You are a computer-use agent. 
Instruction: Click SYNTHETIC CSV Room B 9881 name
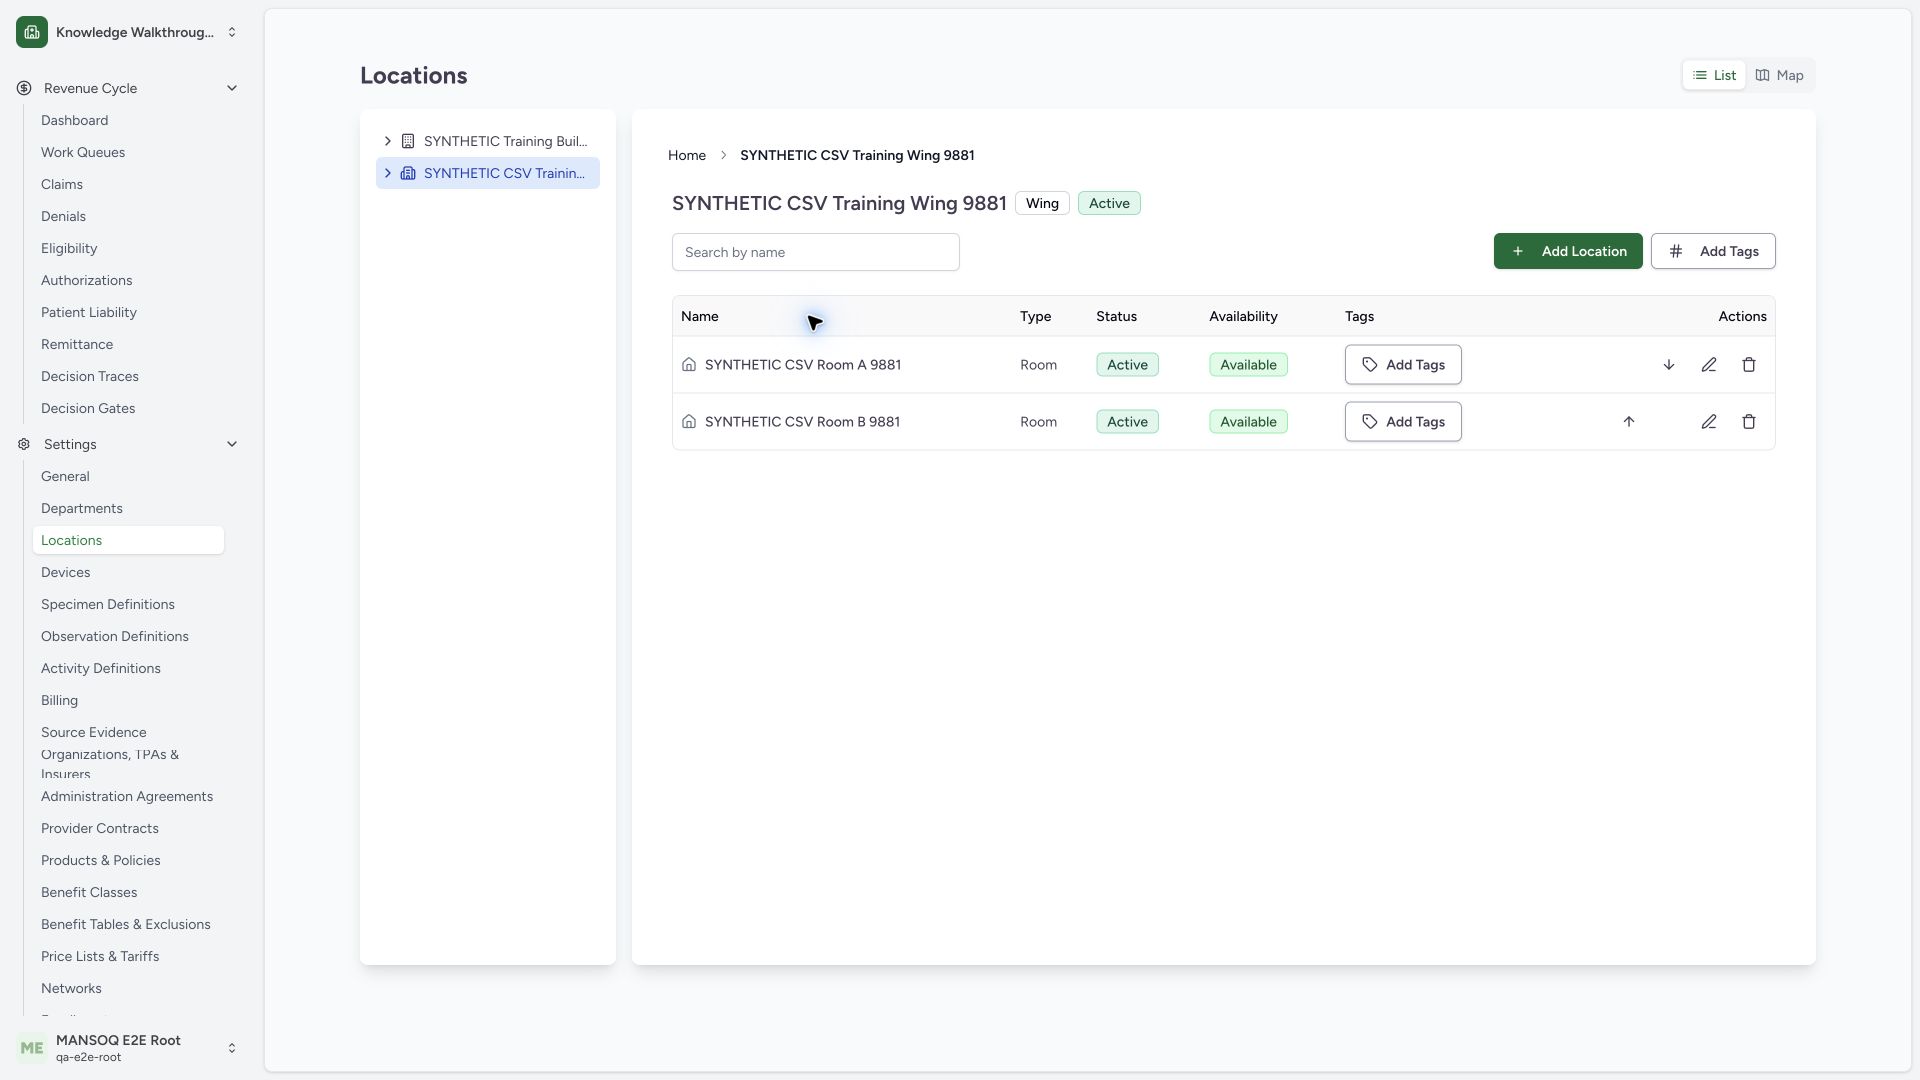(x=803, y=422)
